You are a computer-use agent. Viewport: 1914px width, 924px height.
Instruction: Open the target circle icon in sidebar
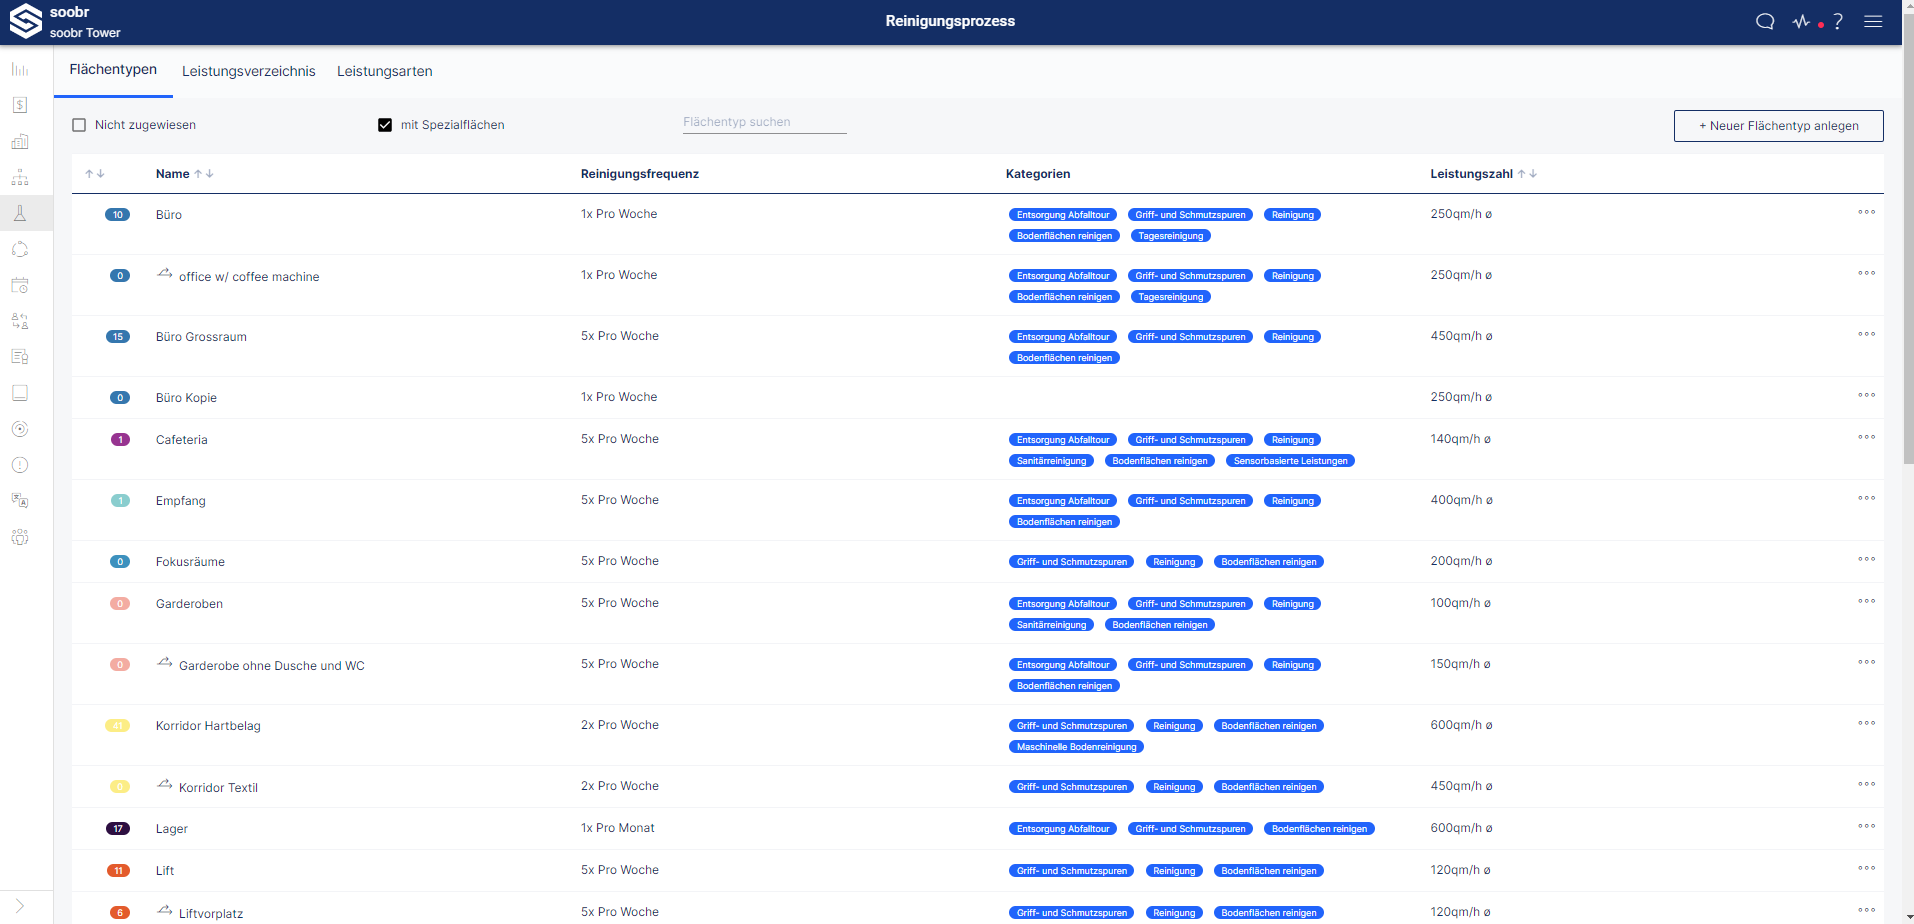click(x=19, y=429)
